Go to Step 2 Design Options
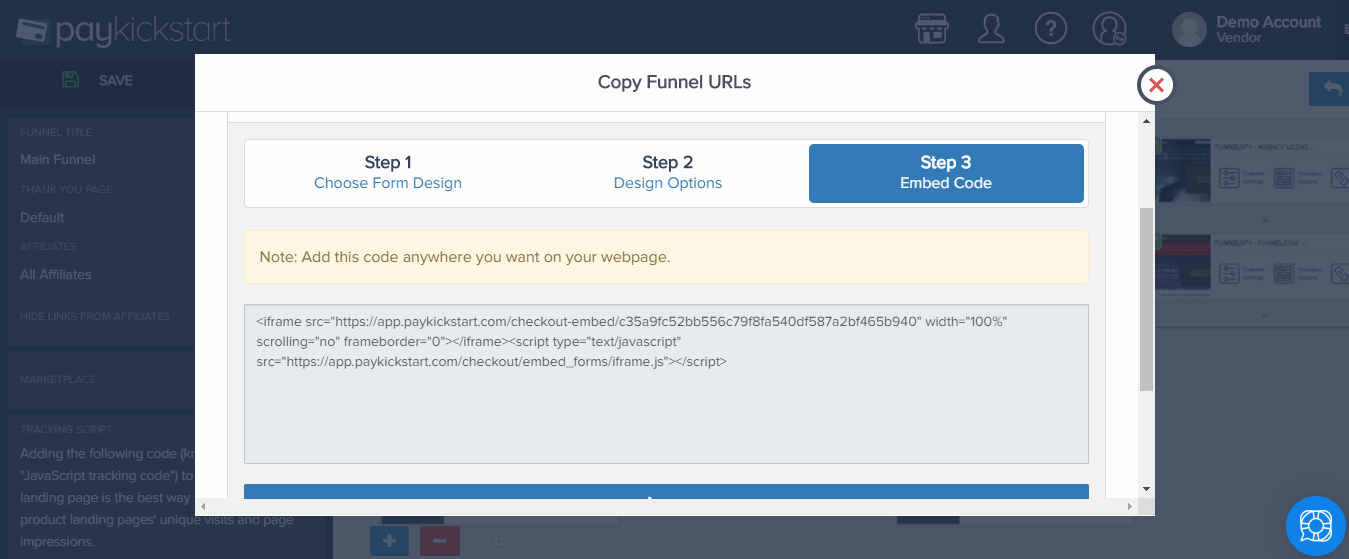 668,172
